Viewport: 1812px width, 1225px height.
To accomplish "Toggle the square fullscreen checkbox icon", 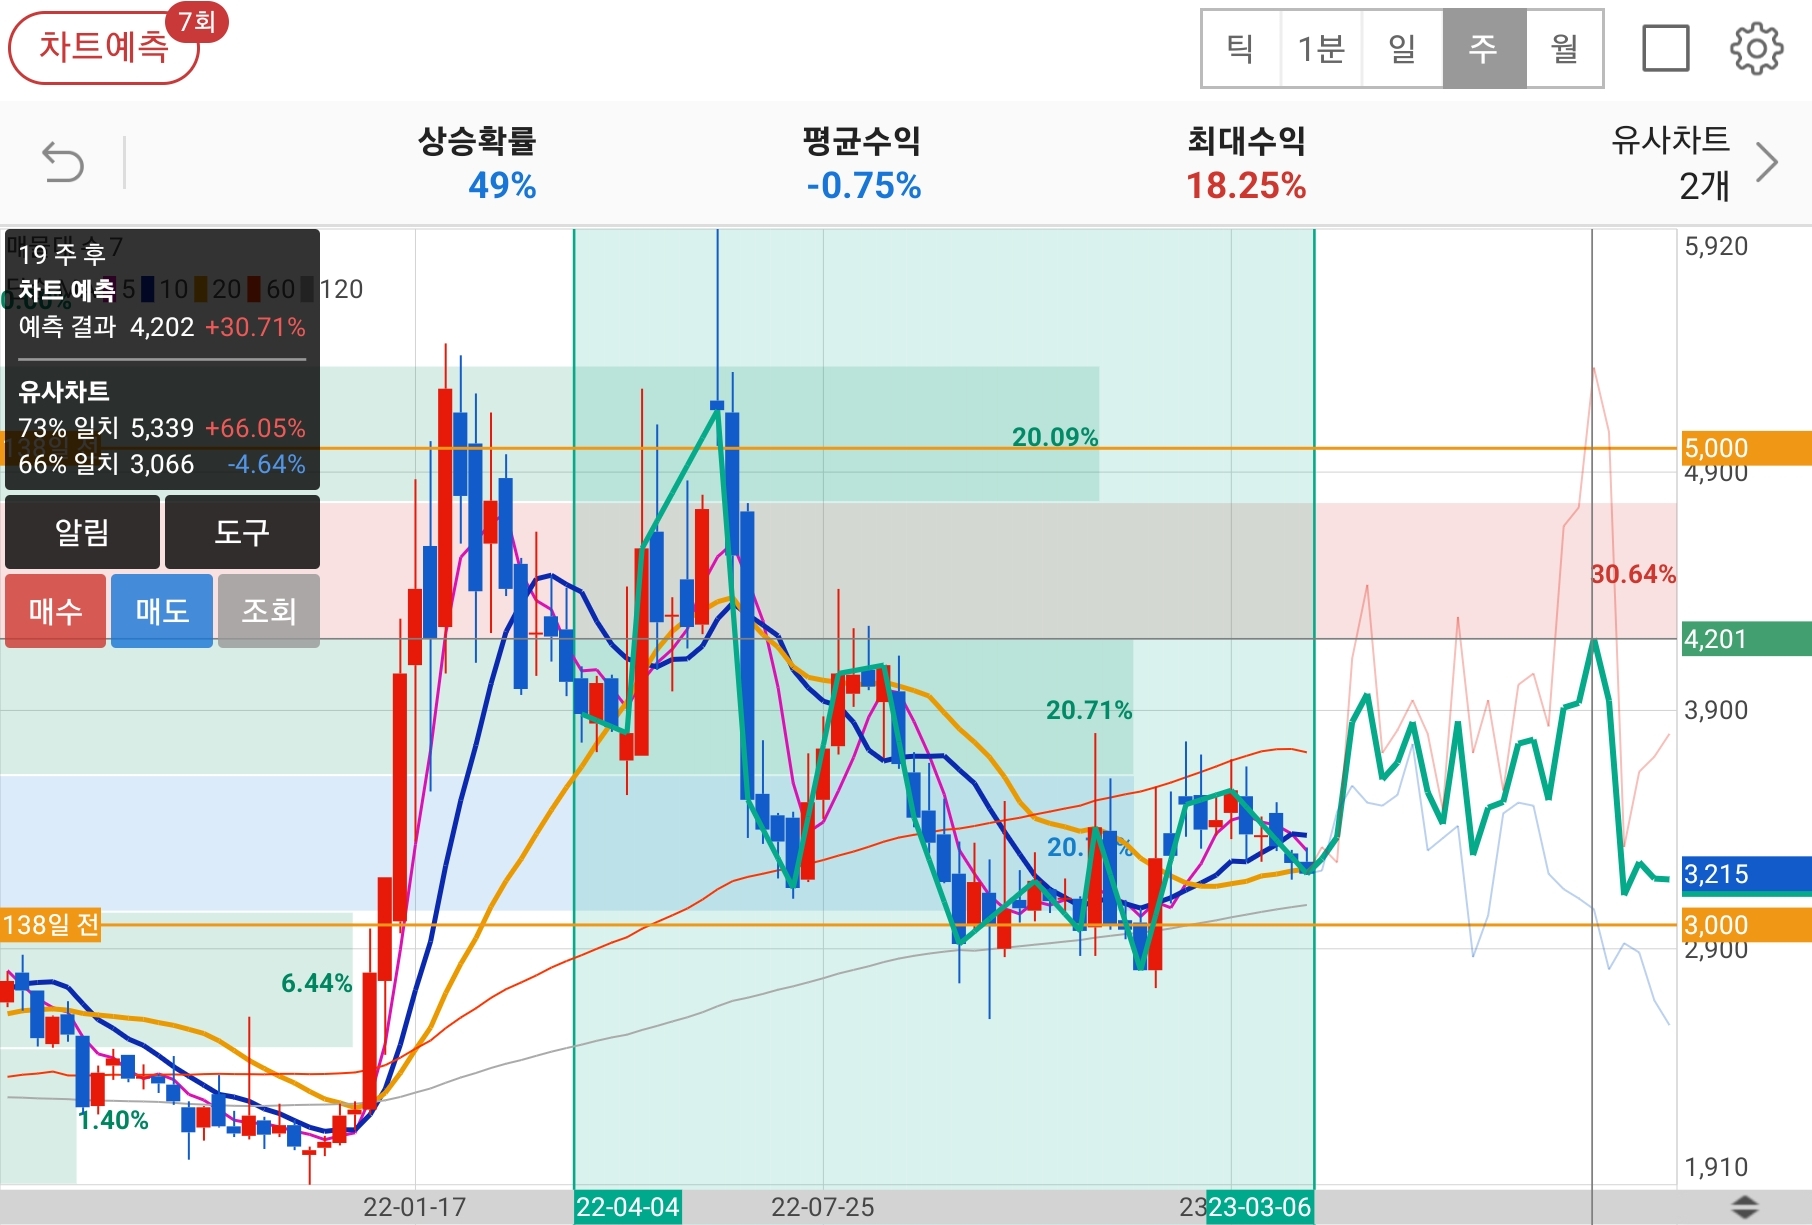I will coord(1666,48).
